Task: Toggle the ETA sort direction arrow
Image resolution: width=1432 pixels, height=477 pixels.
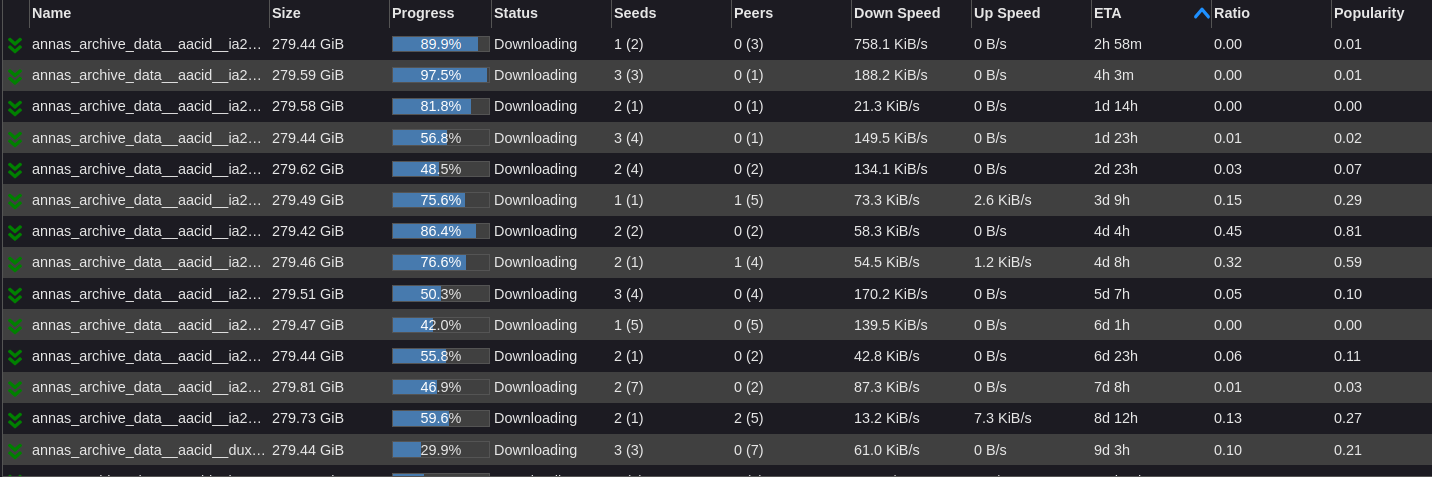Action: (1201, 13)
